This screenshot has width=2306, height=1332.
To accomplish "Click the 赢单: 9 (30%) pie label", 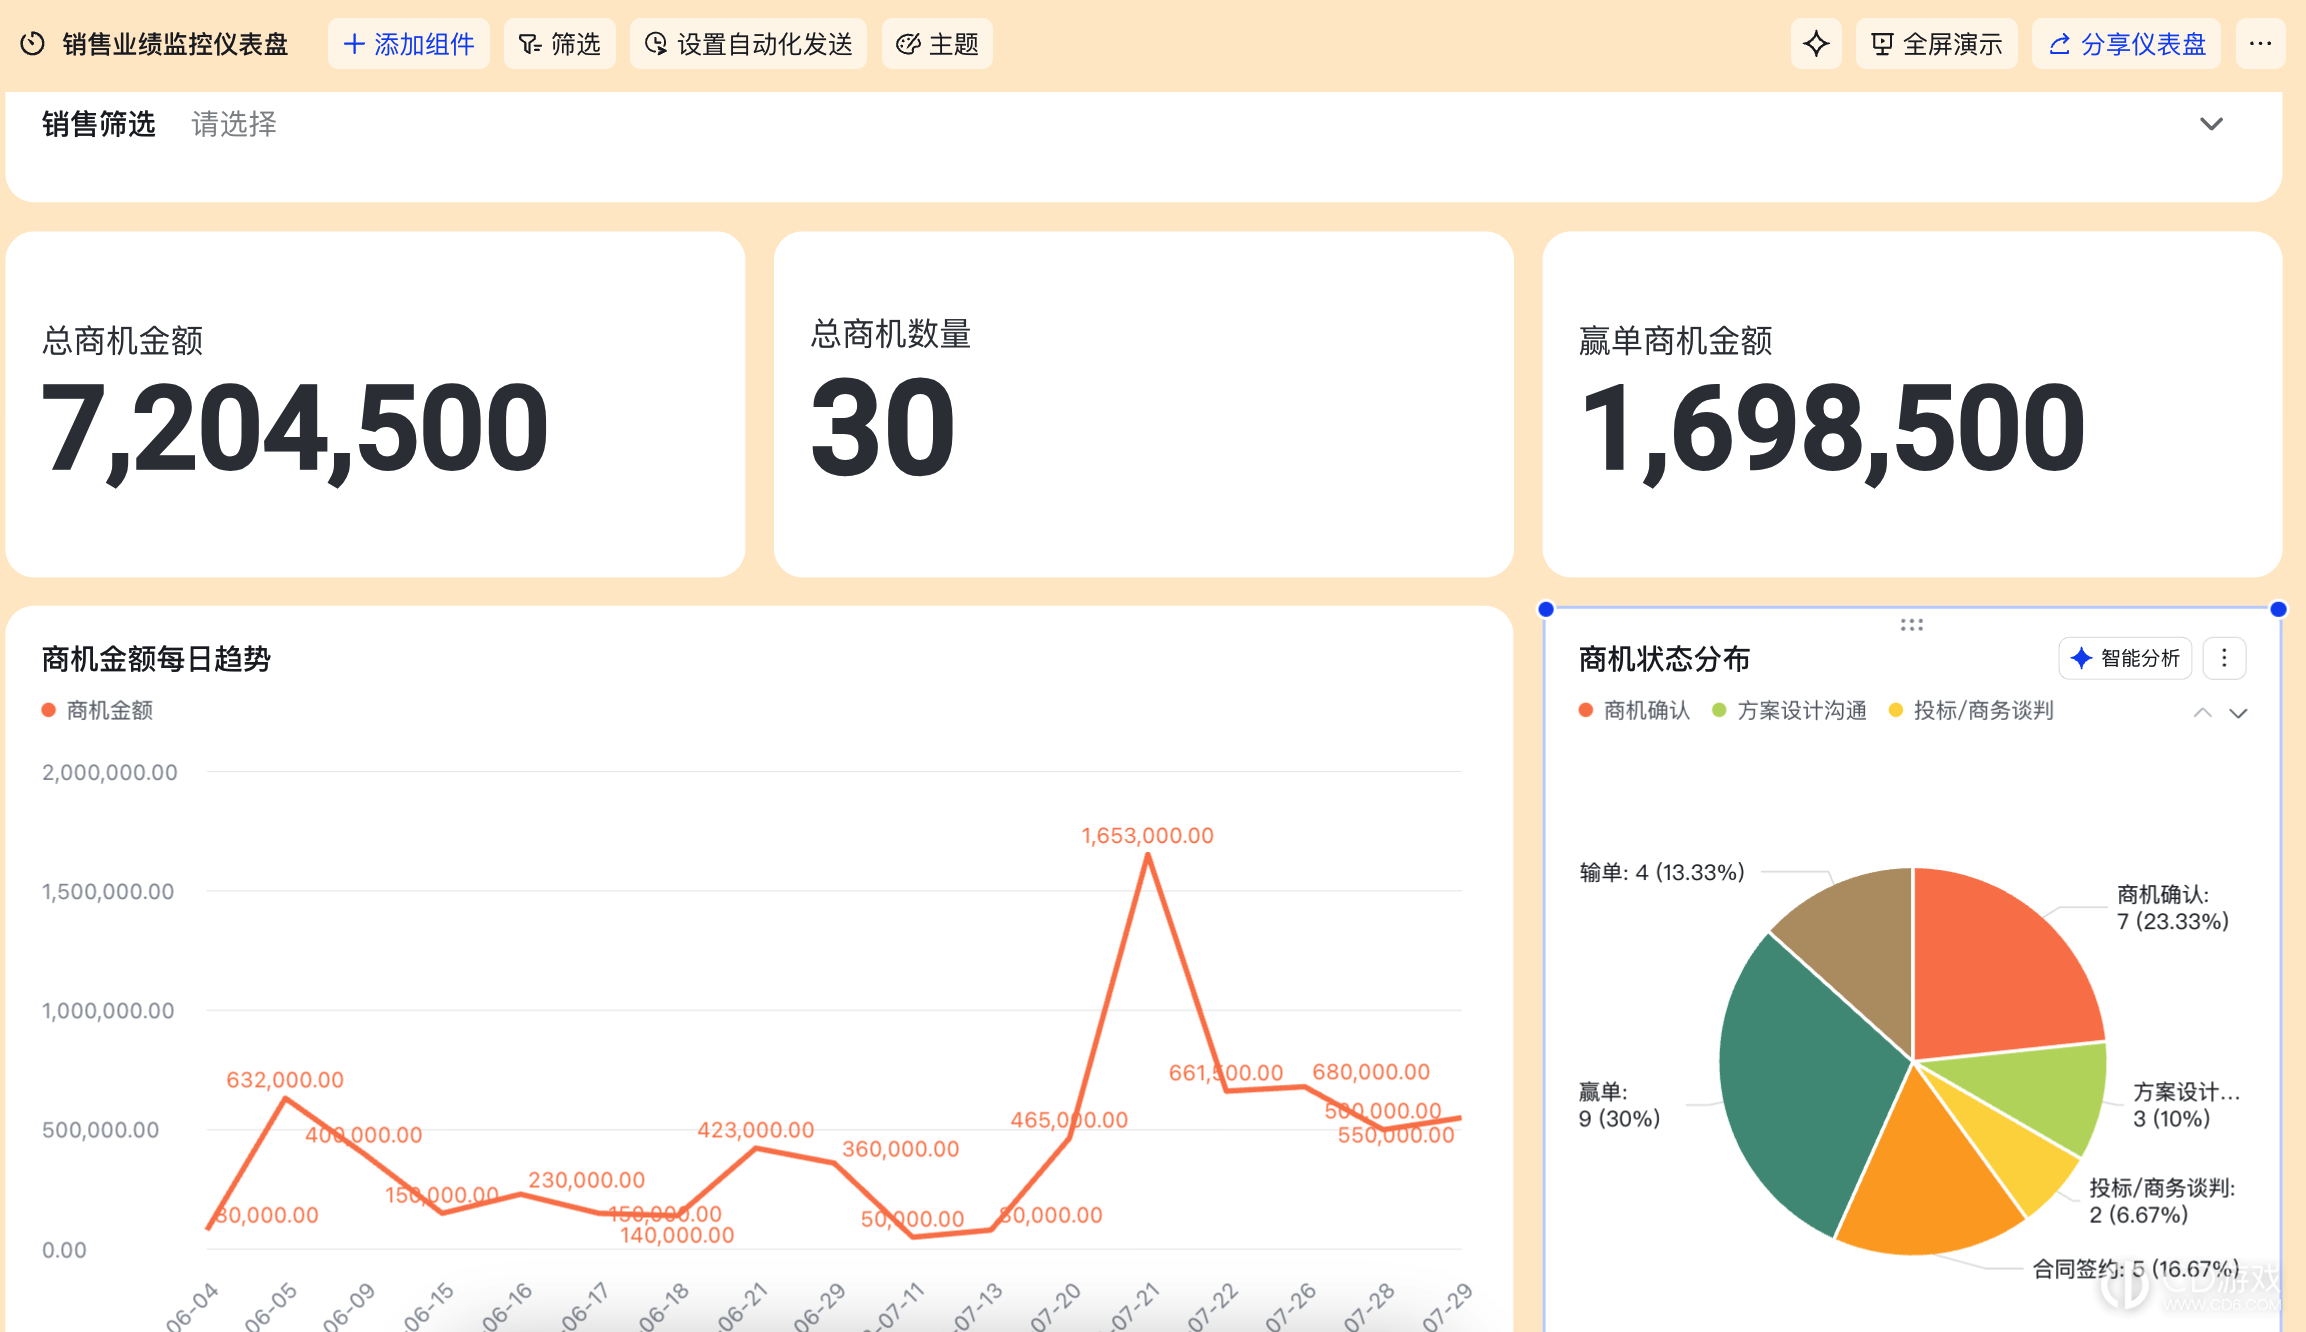I will coord(1619,1104).
